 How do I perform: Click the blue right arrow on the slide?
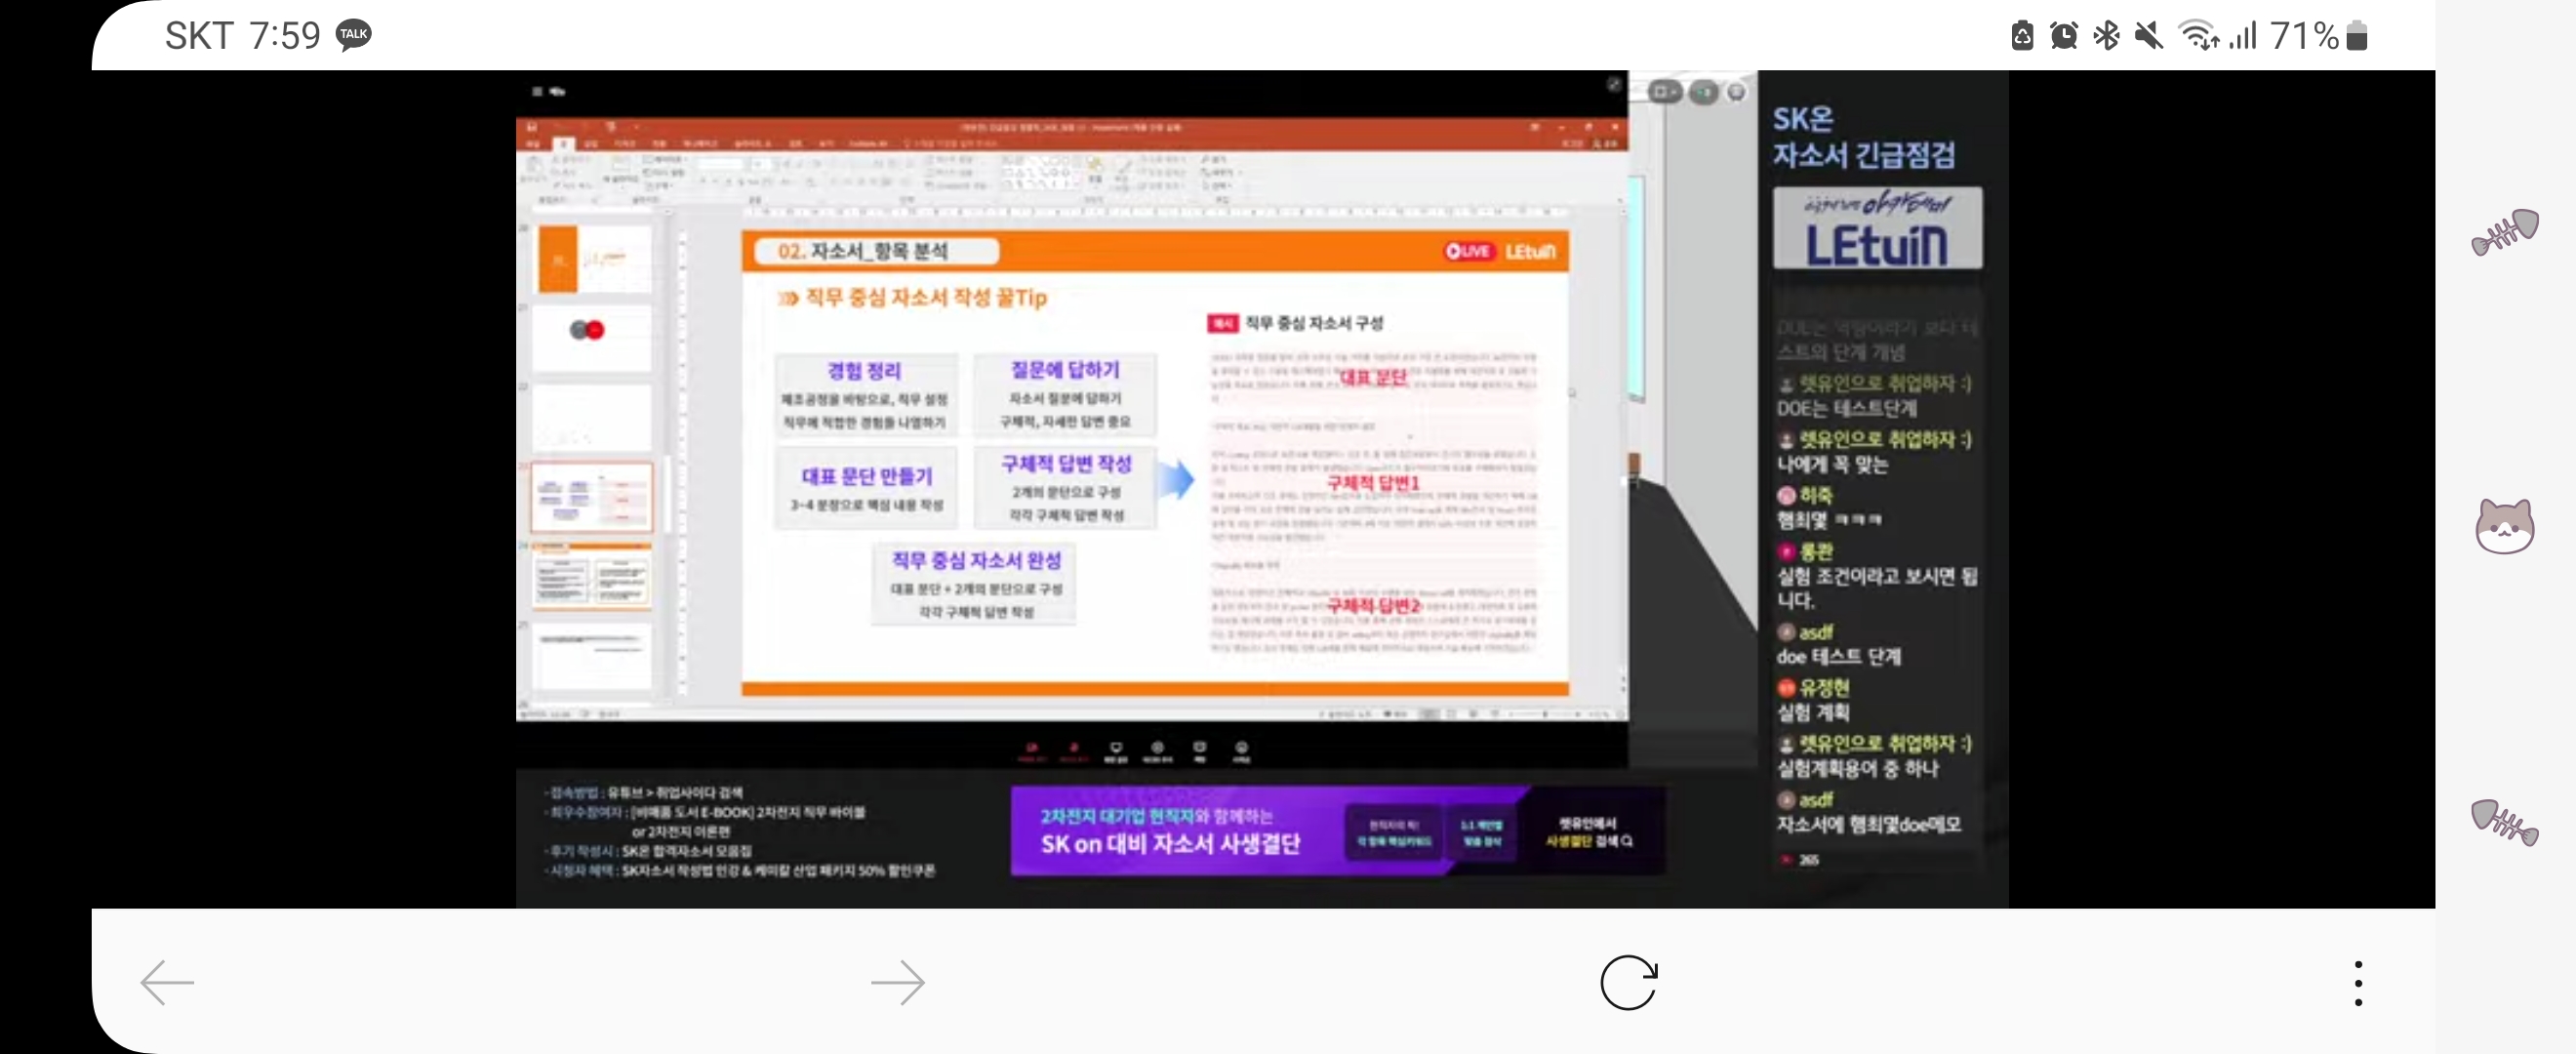tap(1176, 479)
